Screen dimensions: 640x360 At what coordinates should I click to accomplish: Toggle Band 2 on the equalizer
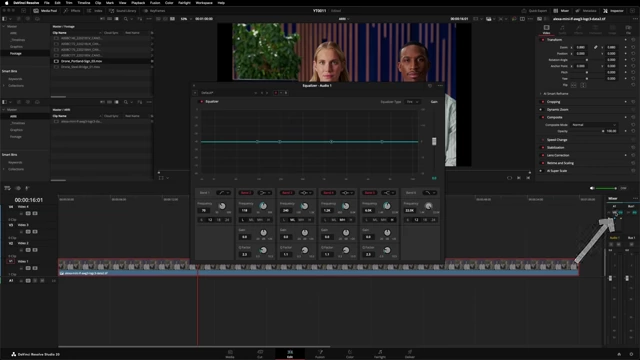(246, 193)
